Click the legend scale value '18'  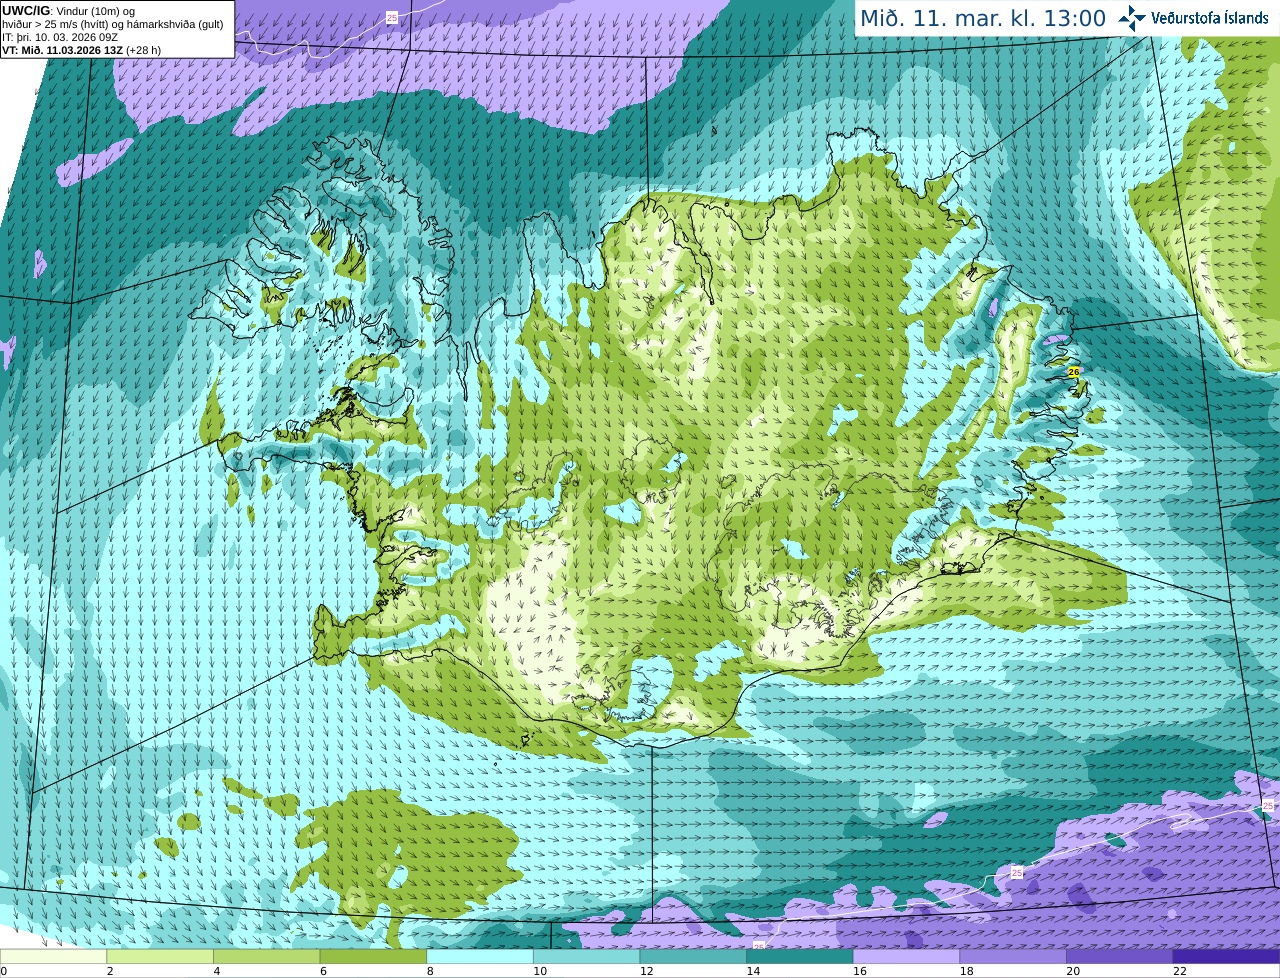[967, 971]
